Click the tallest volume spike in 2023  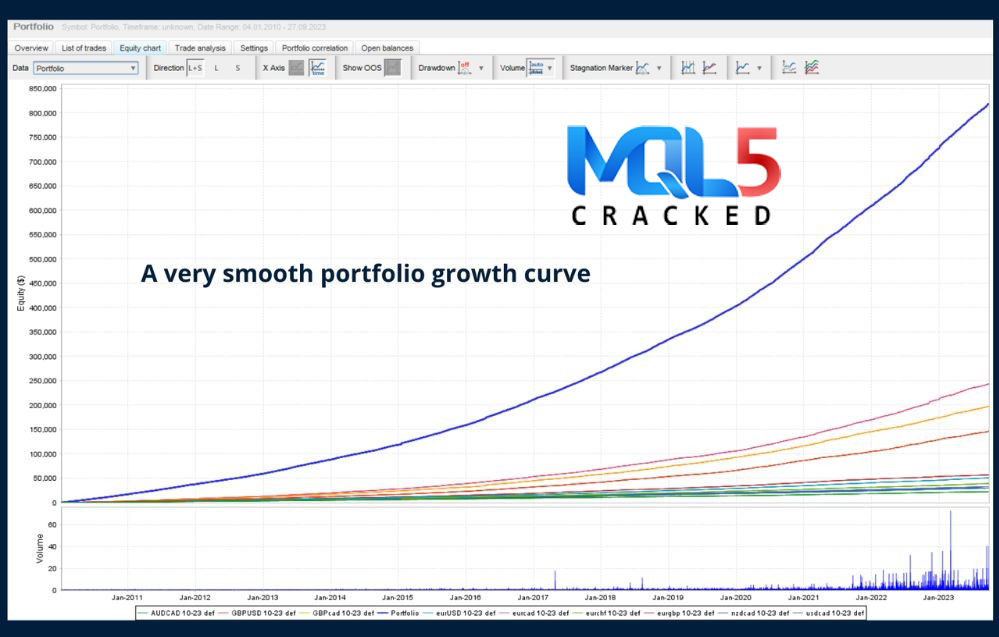coord(951,549)
